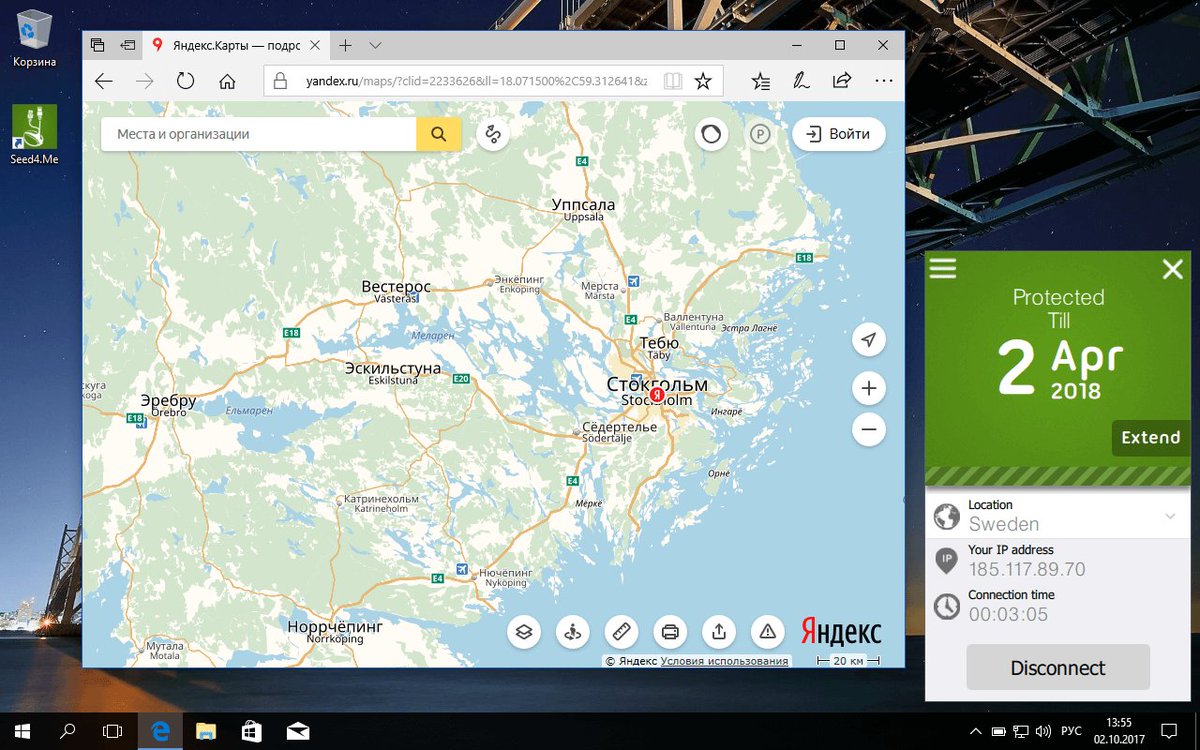Add page to favorites star

click(703, 81)
